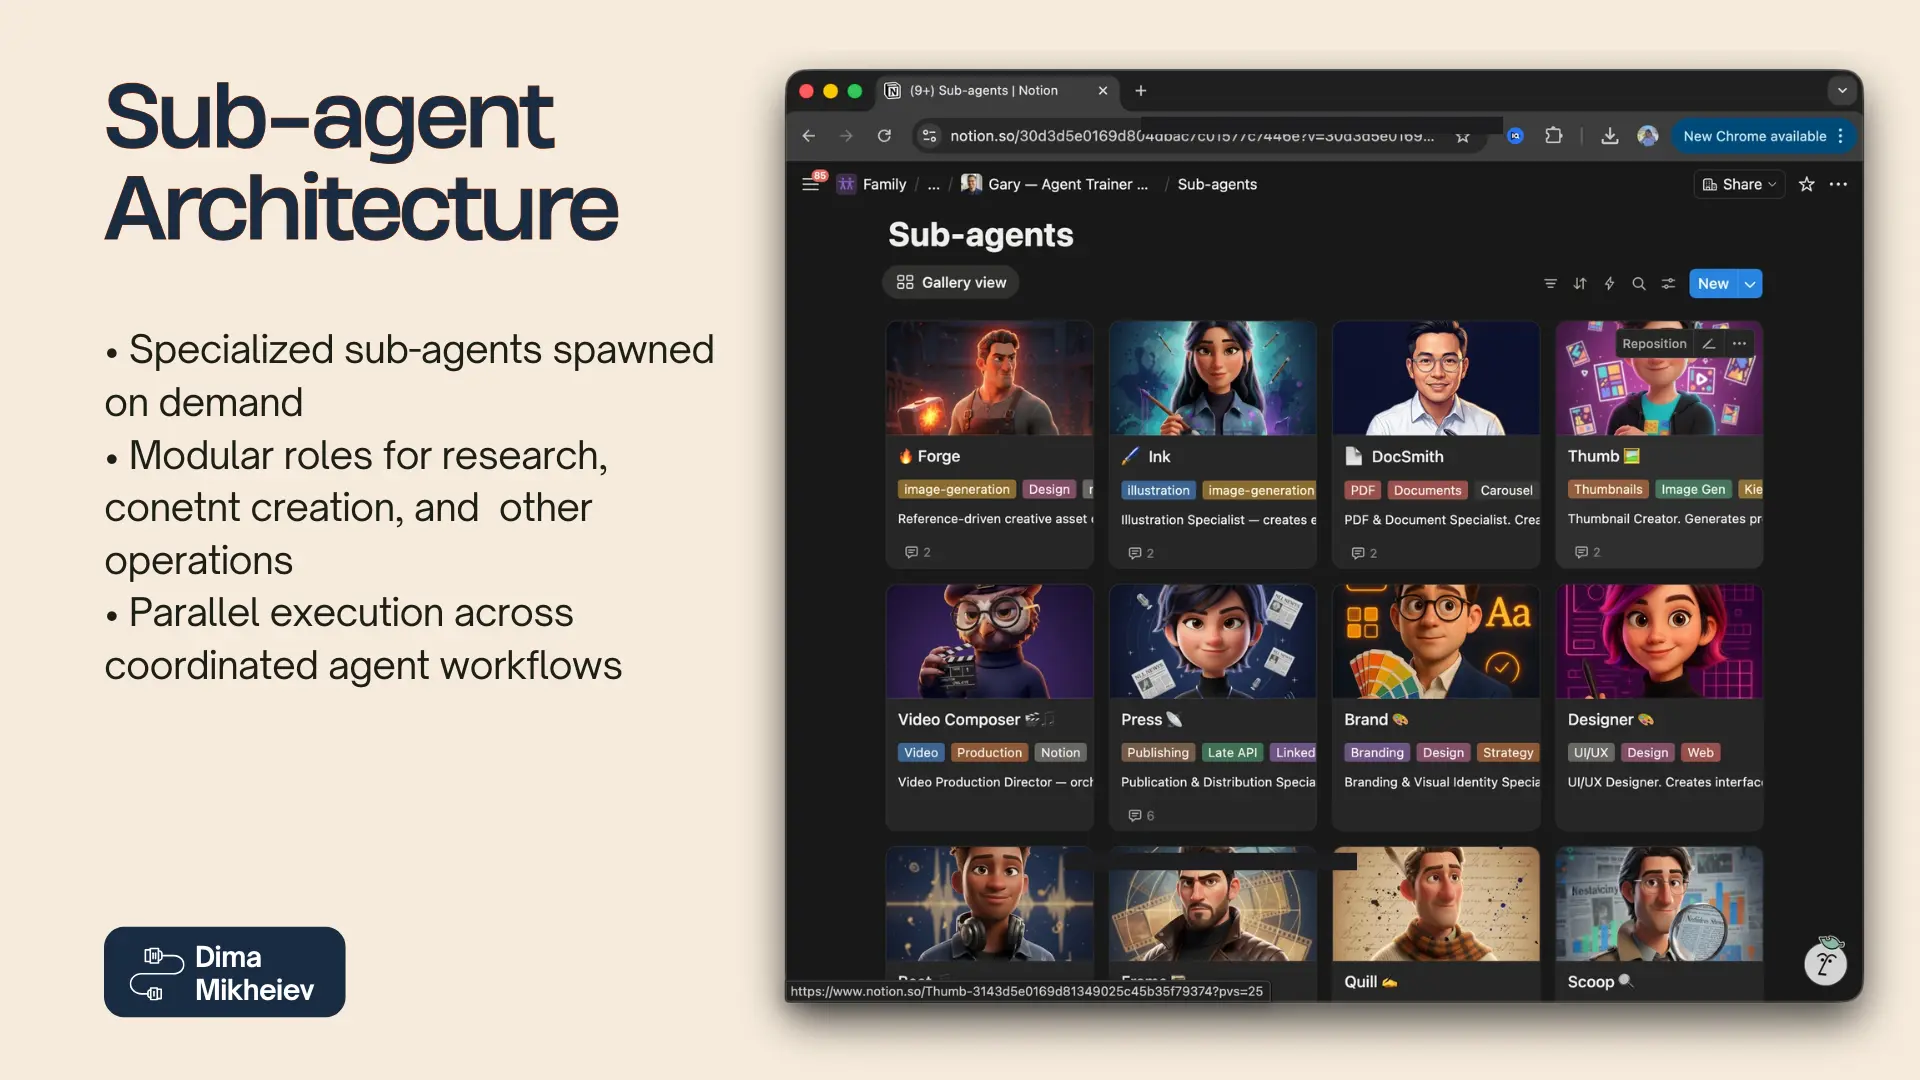Select the Gallery view tab
1920x1080 pixels.
(951, 283)
